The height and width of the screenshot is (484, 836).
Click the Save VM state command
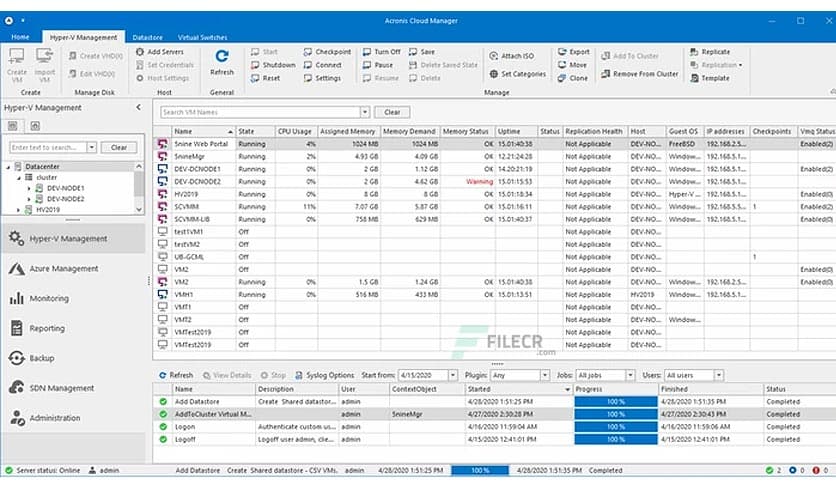(422, 52)
